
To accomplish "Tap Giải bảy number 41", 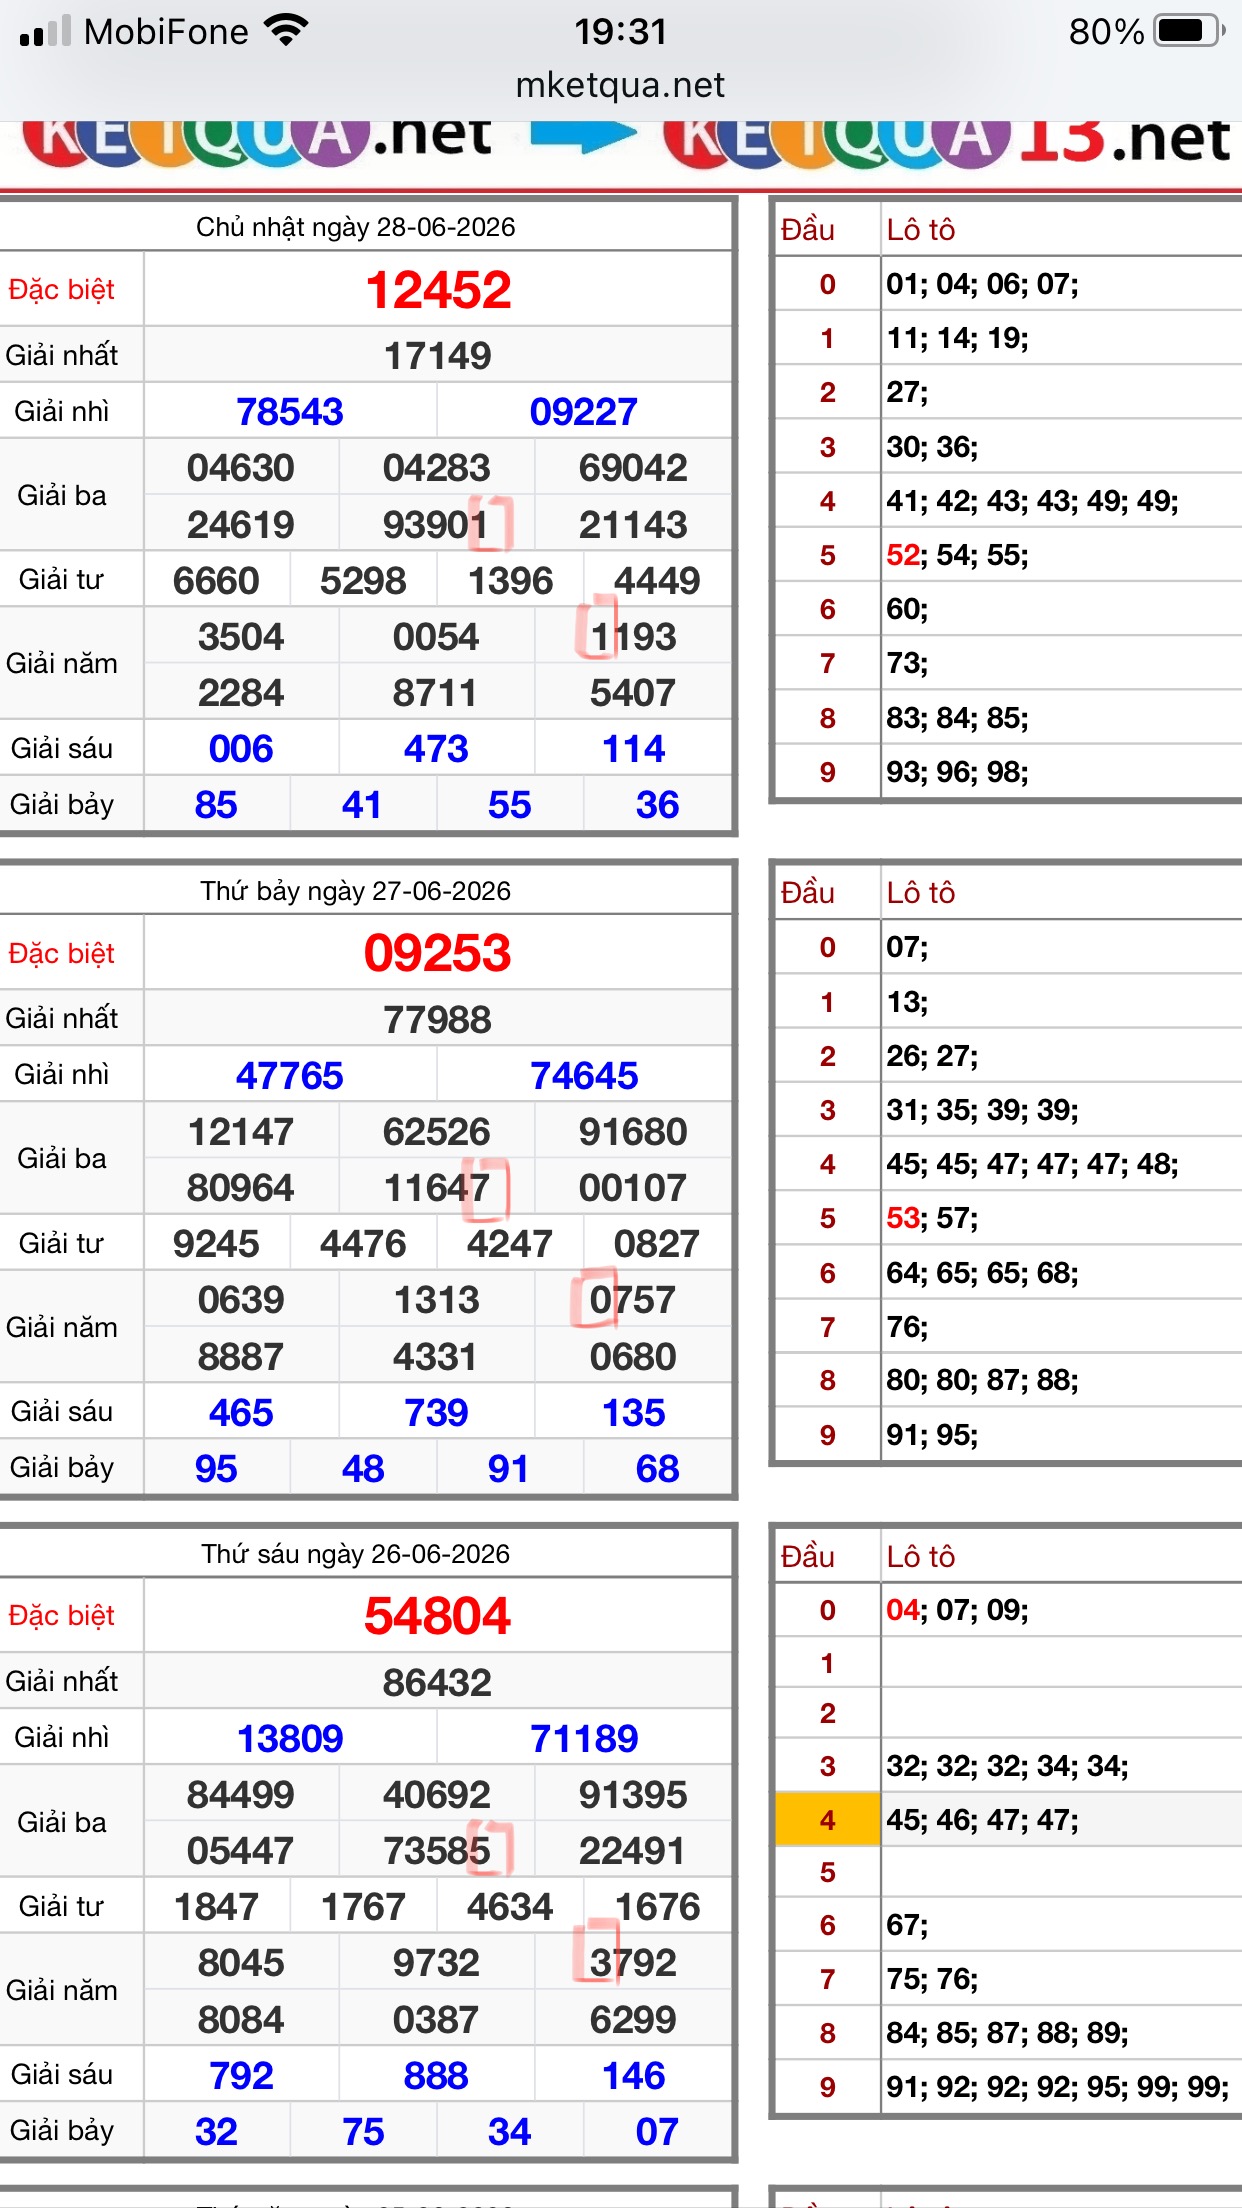I will point(362,805).
